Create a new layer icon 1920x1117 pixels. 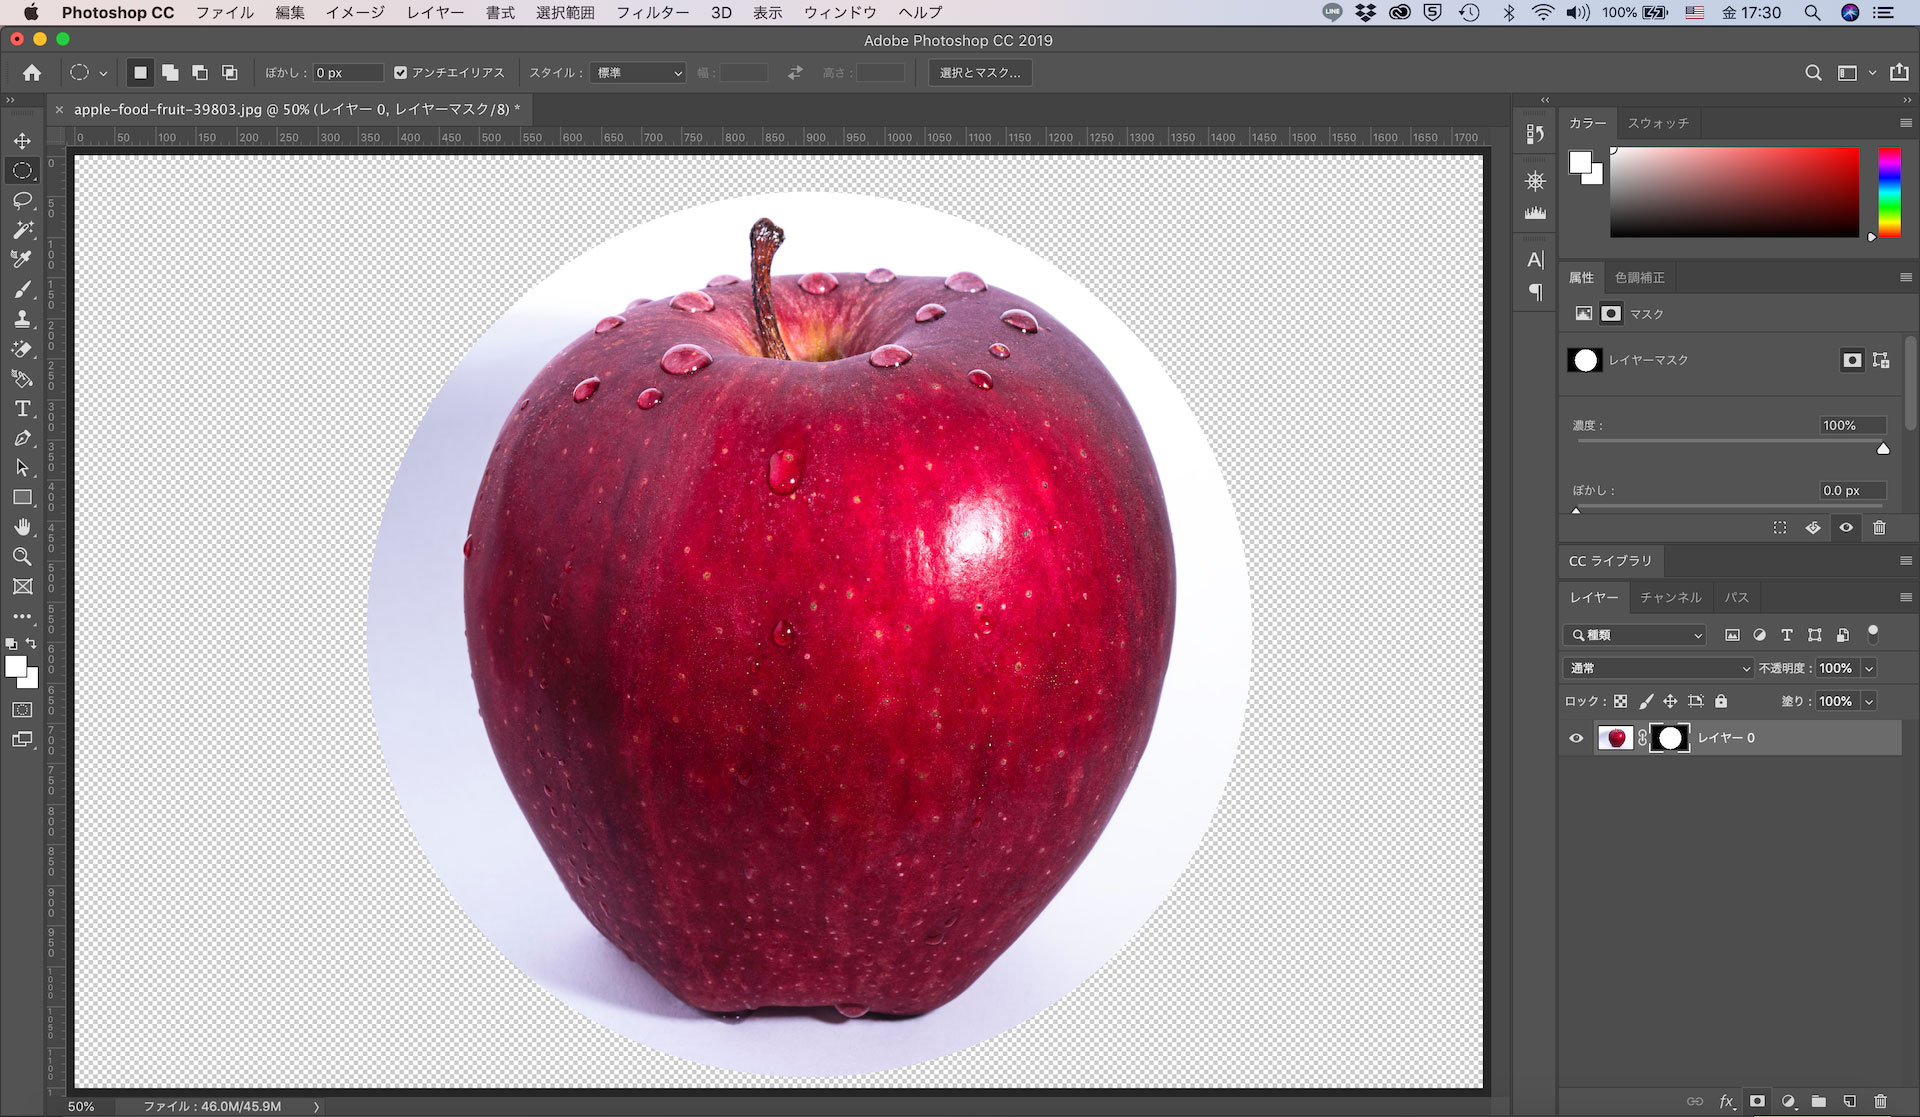[1850, 1101]
